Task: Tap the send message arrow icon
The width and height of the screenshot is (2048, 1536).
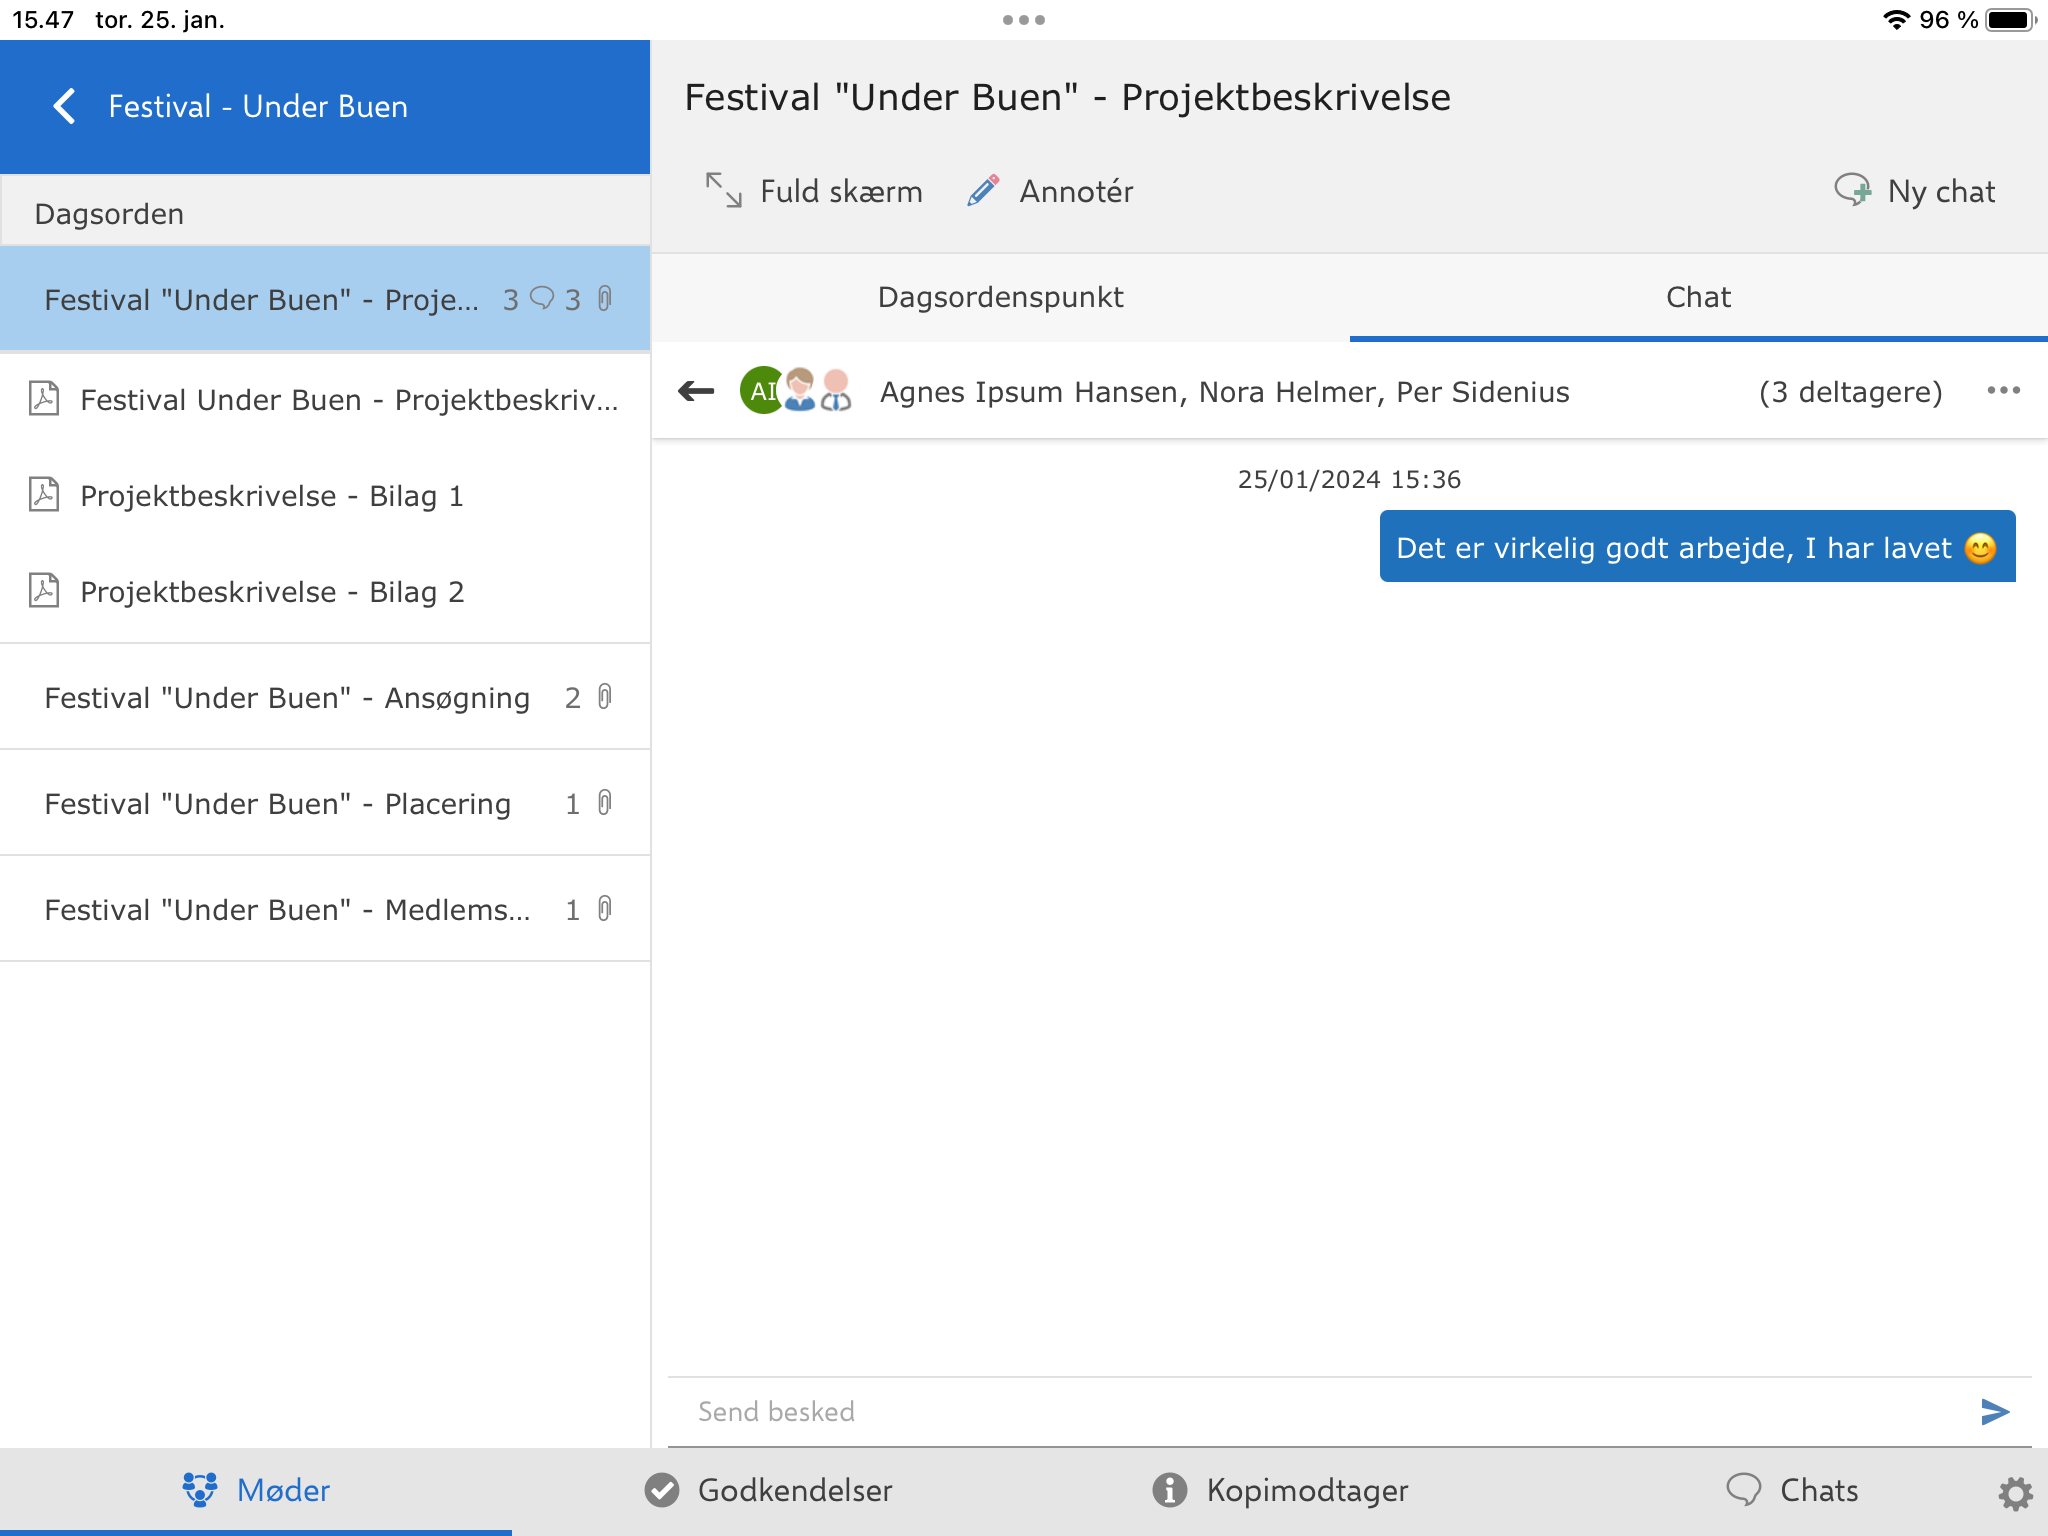Action: coord(1994,1411)
